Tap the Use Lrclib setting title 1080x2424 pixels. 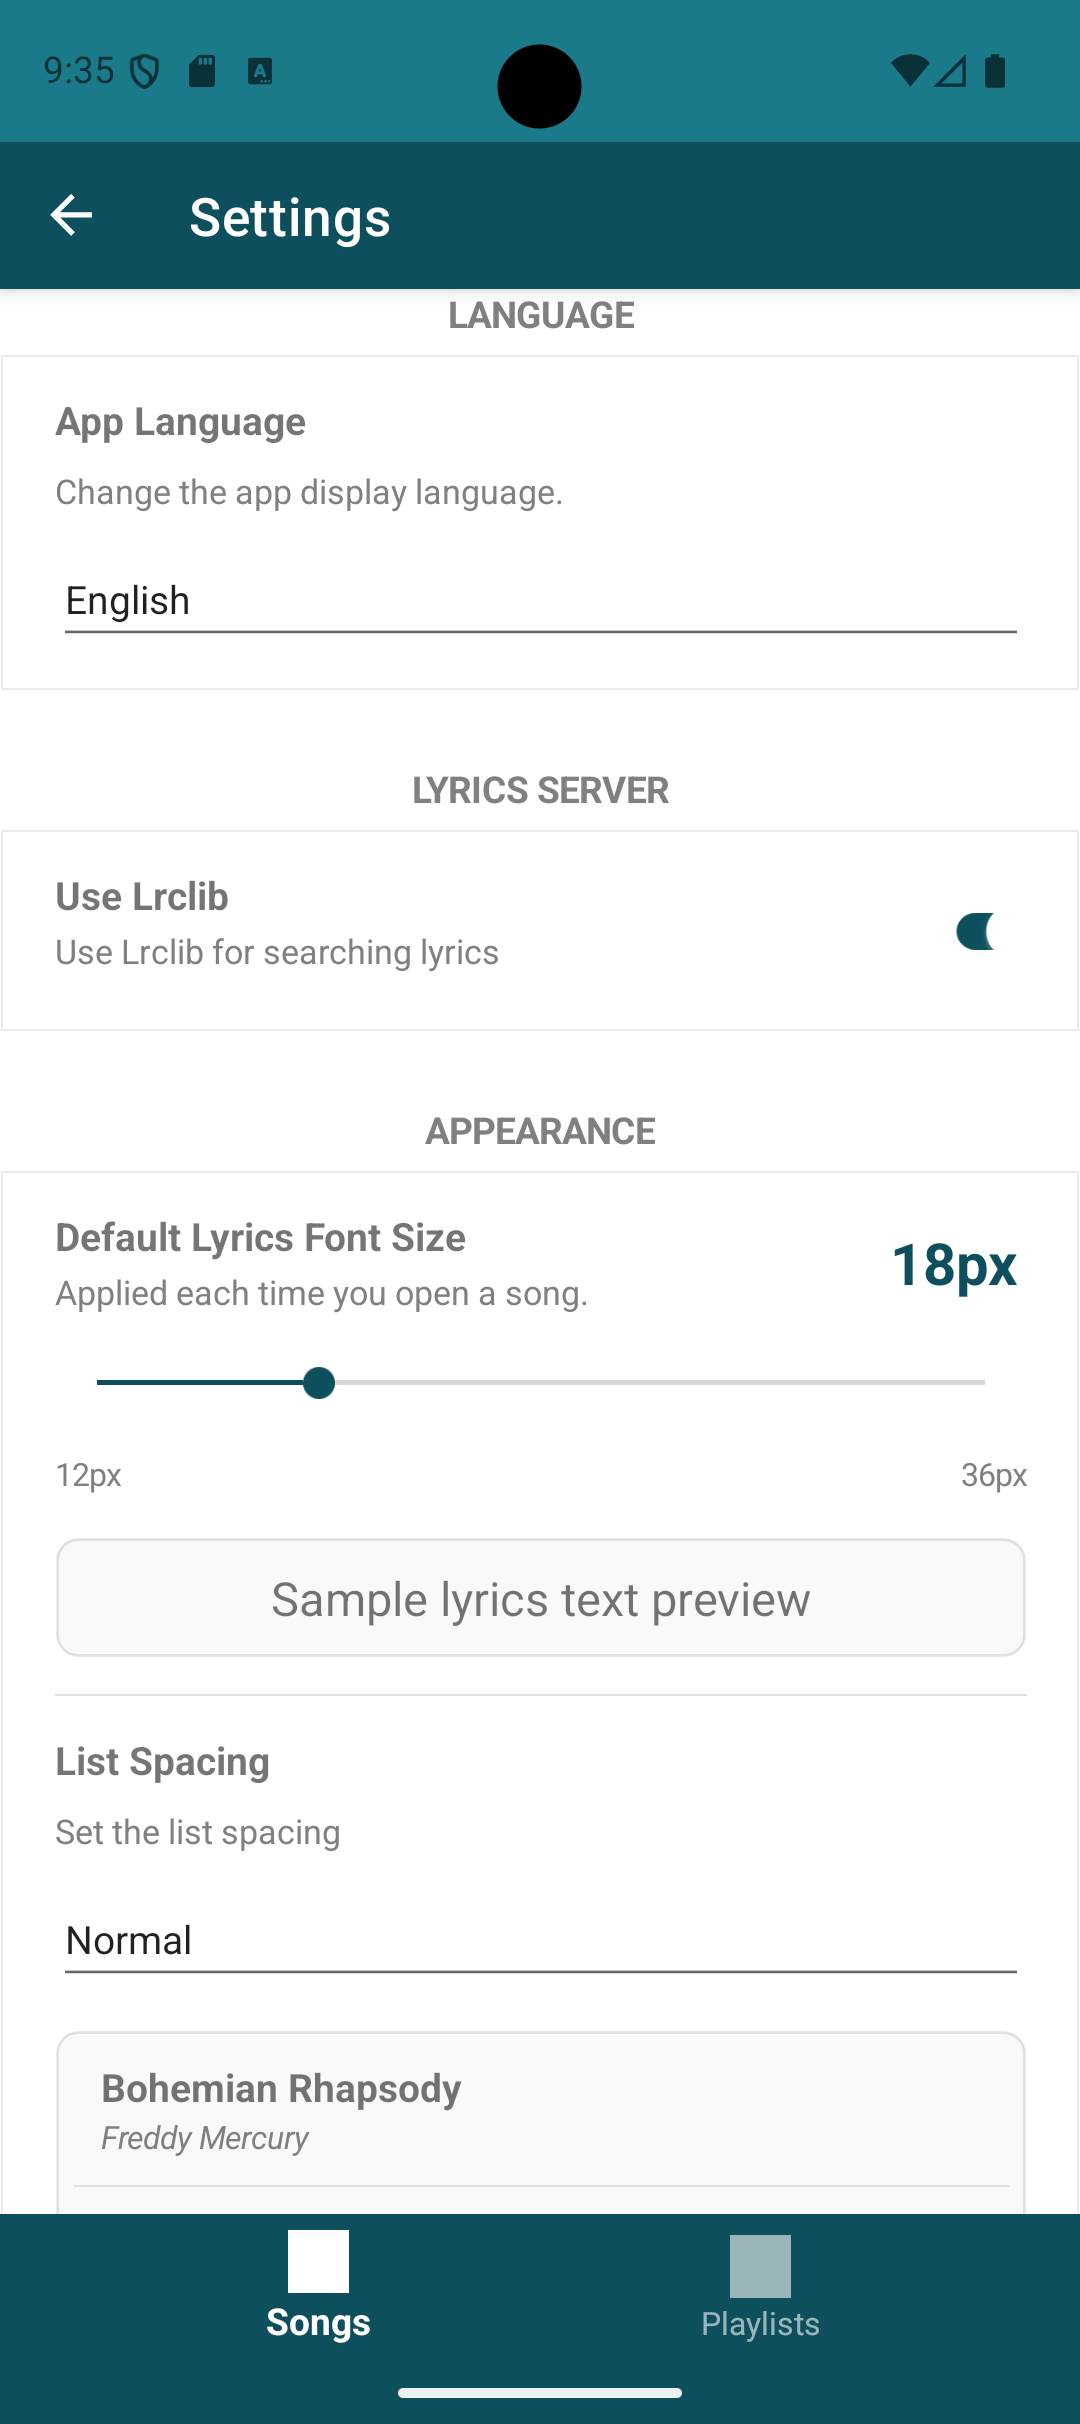point(142,897)
